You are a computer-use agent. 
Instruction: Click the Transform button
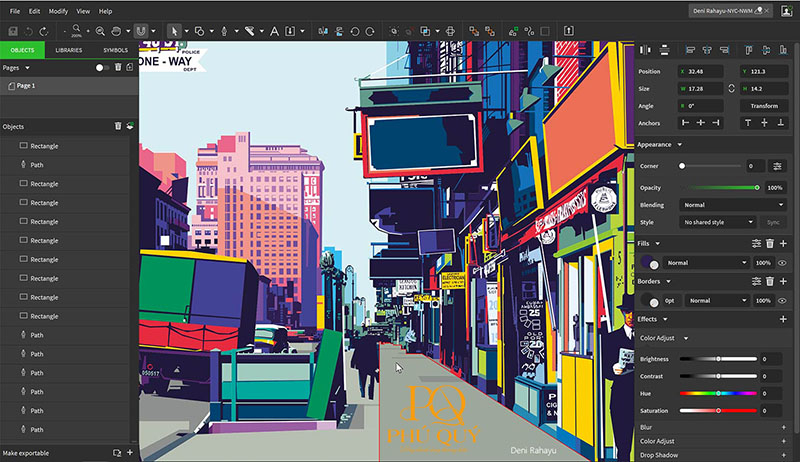pyautogui.click(x=763, y=105)
